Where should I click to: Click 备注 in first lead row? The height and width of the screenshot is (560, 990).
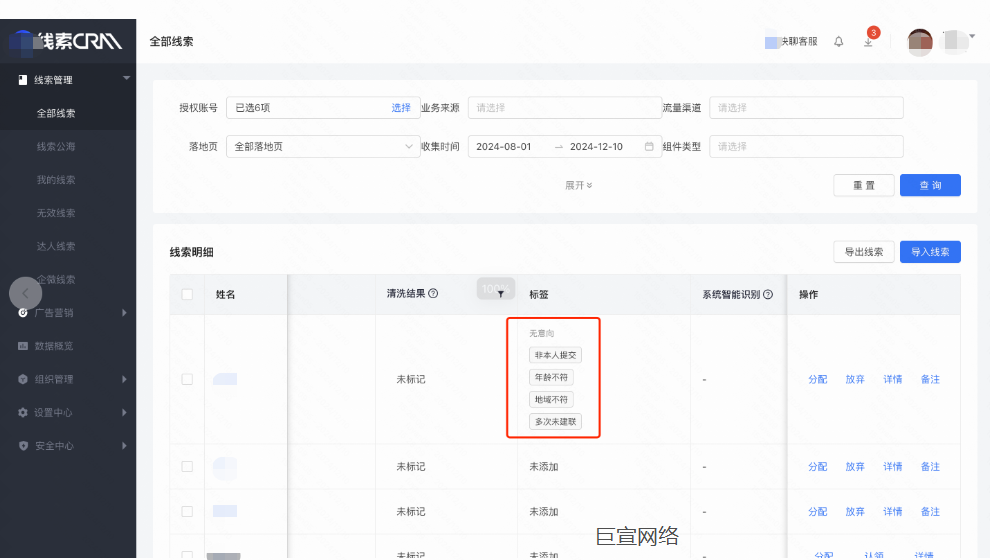click(930, 379)
